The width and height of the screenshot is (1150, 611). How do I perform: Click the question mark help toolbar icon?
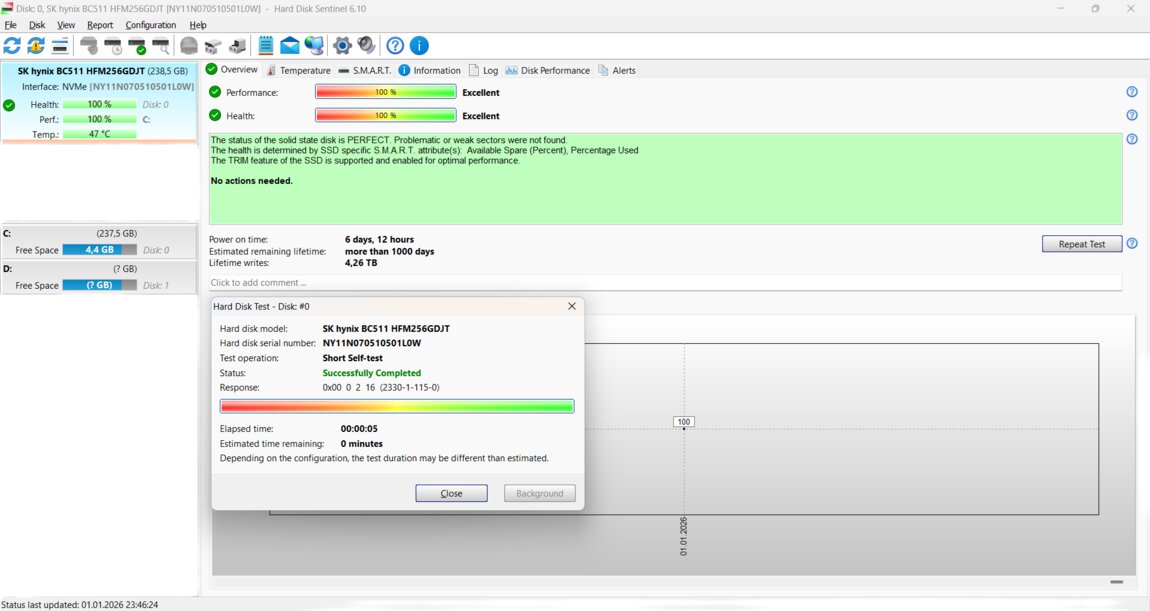pos(395,46)
